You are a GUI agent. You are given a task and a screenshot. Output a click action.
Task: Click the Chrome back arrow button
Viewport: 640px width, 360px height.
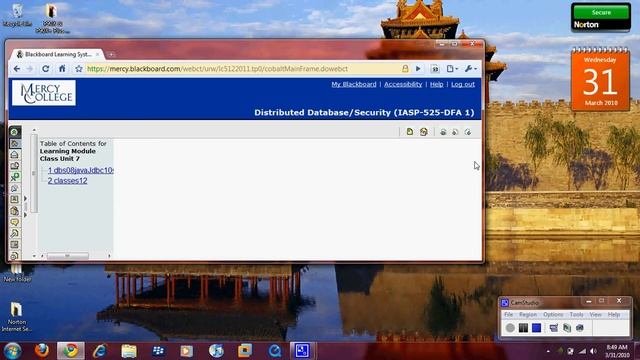pos(17,69)
